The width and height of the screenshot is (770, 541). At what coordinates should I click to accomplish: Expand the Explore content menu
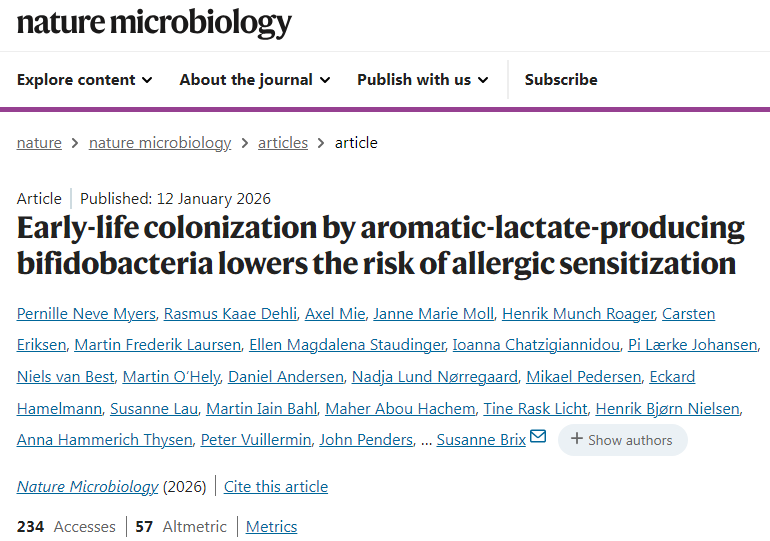pos(85,80)
